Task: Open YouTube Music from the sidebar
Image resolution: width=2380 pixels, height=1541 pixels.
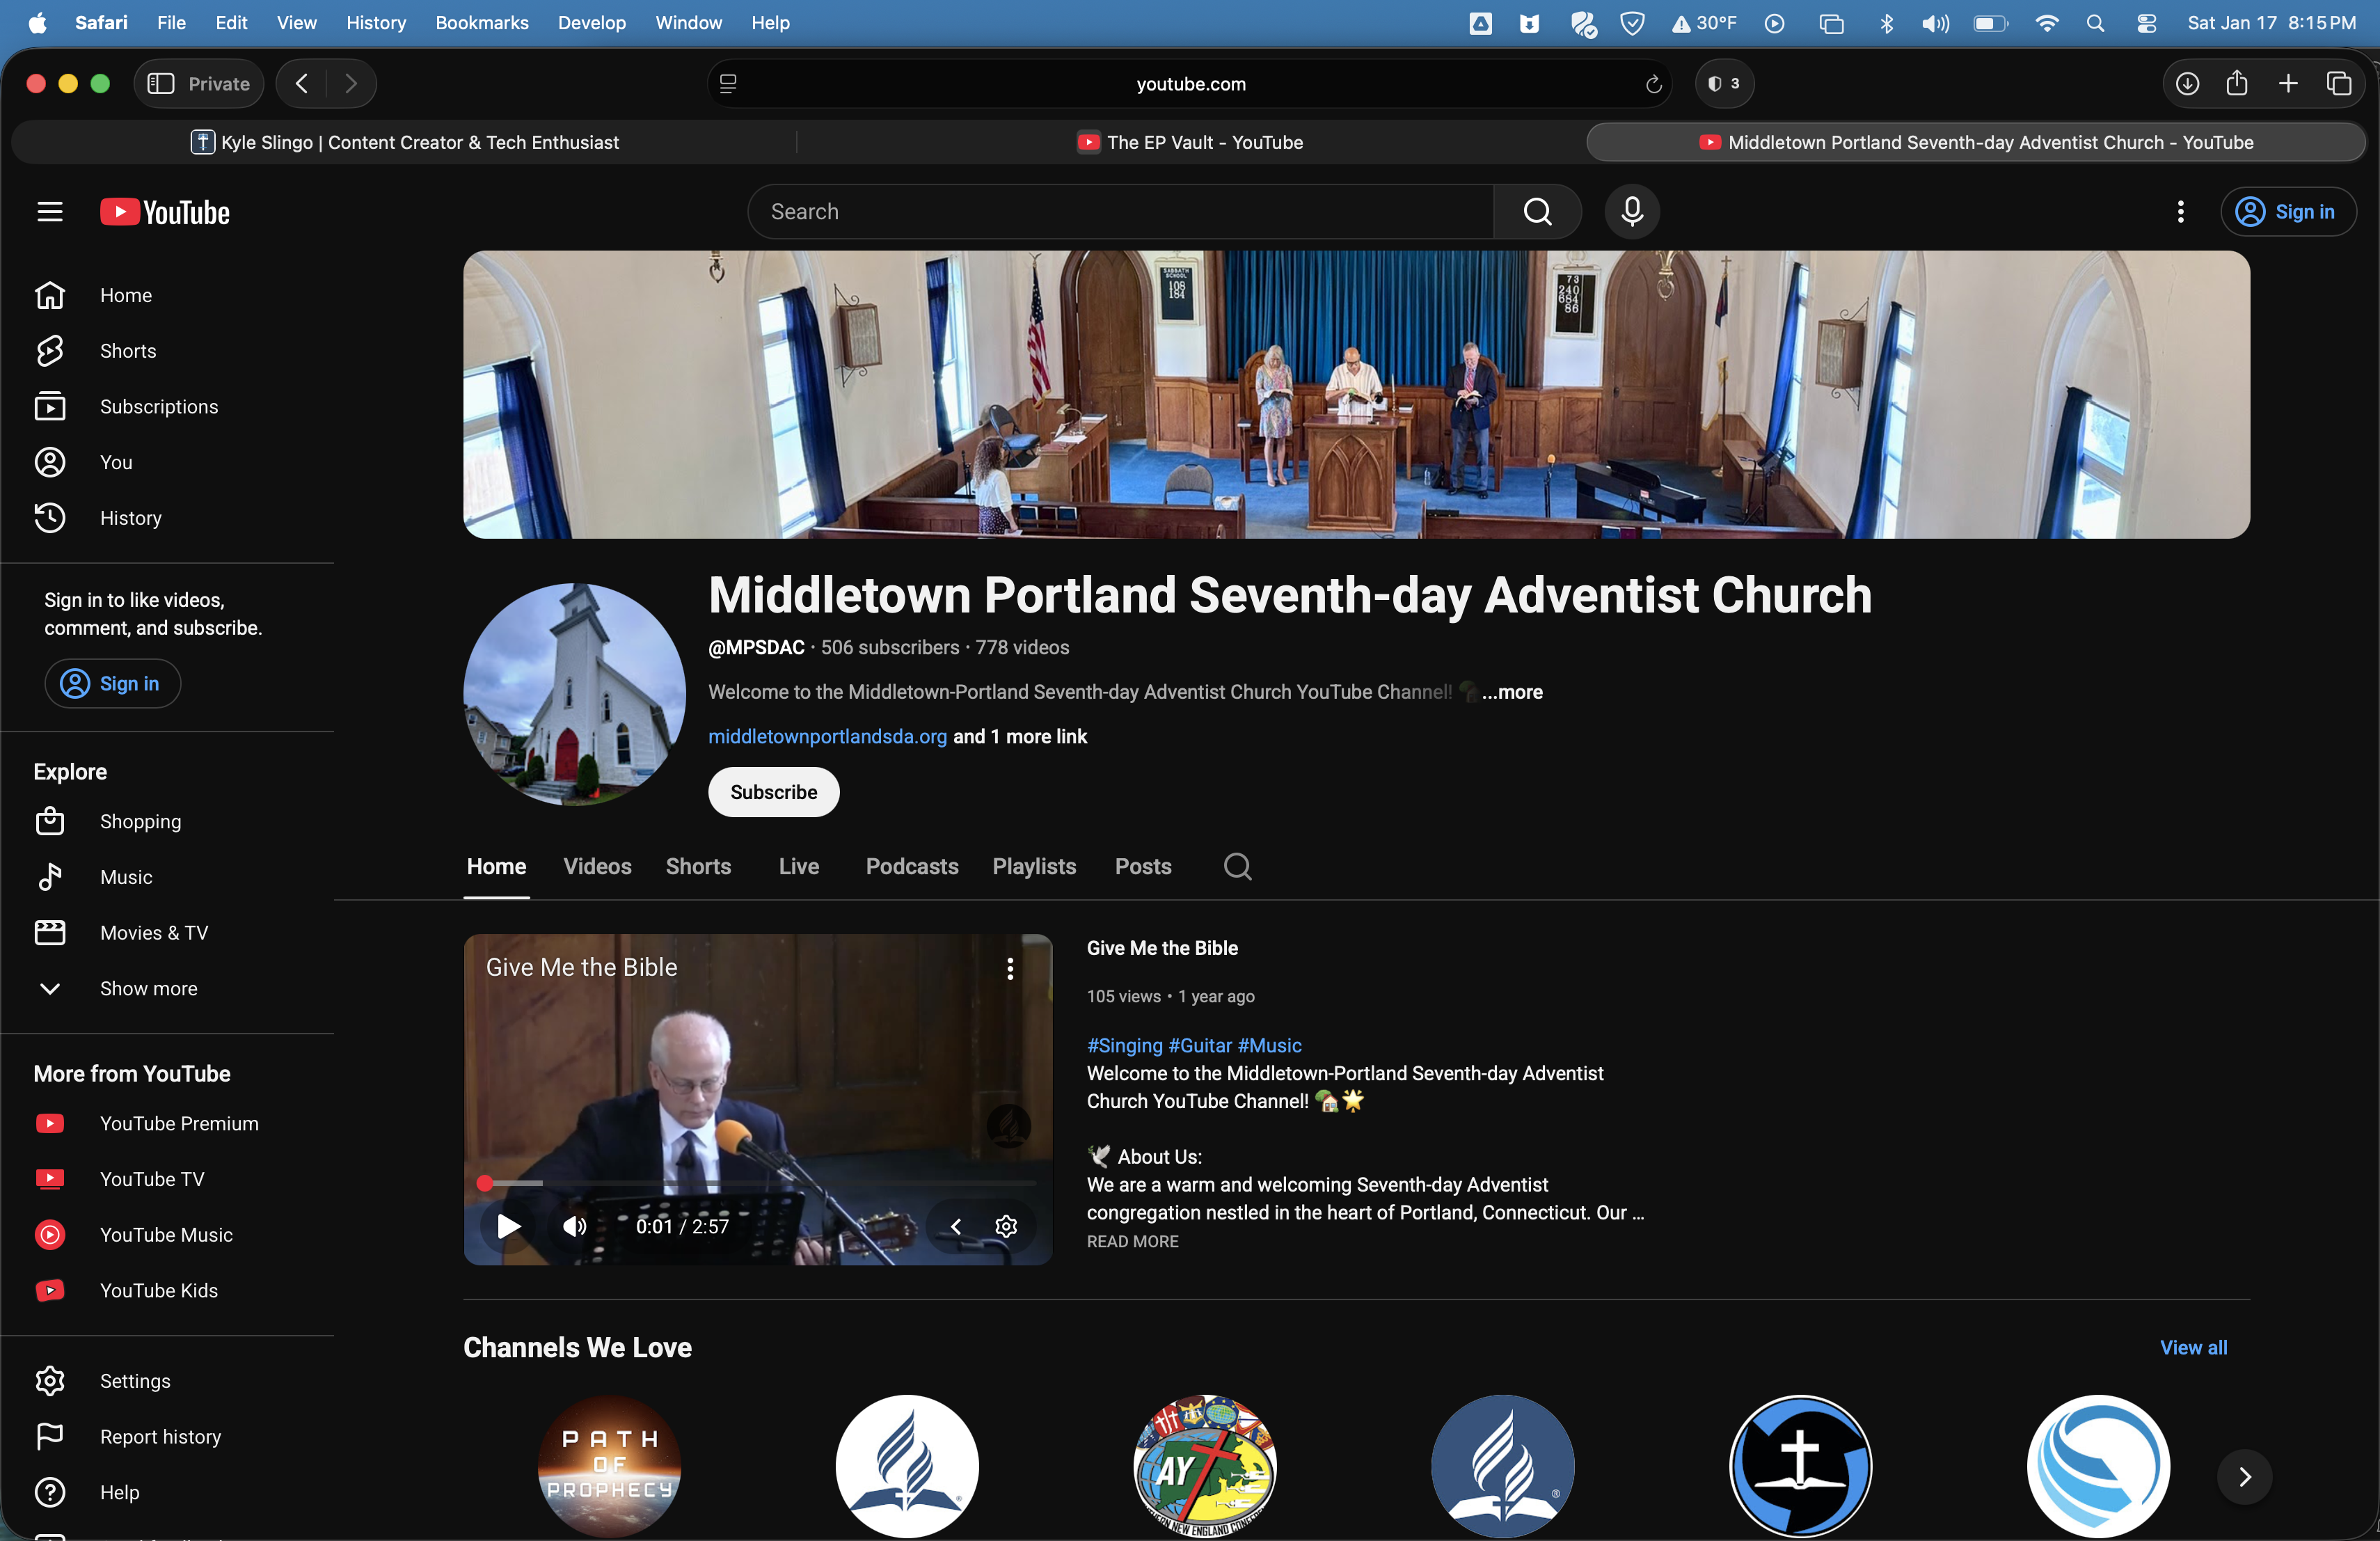Action: [166, 1234]
